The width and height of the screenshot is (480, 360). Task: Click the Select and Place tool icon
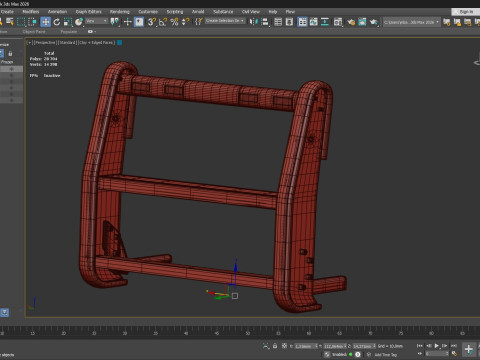click(79, 22)
